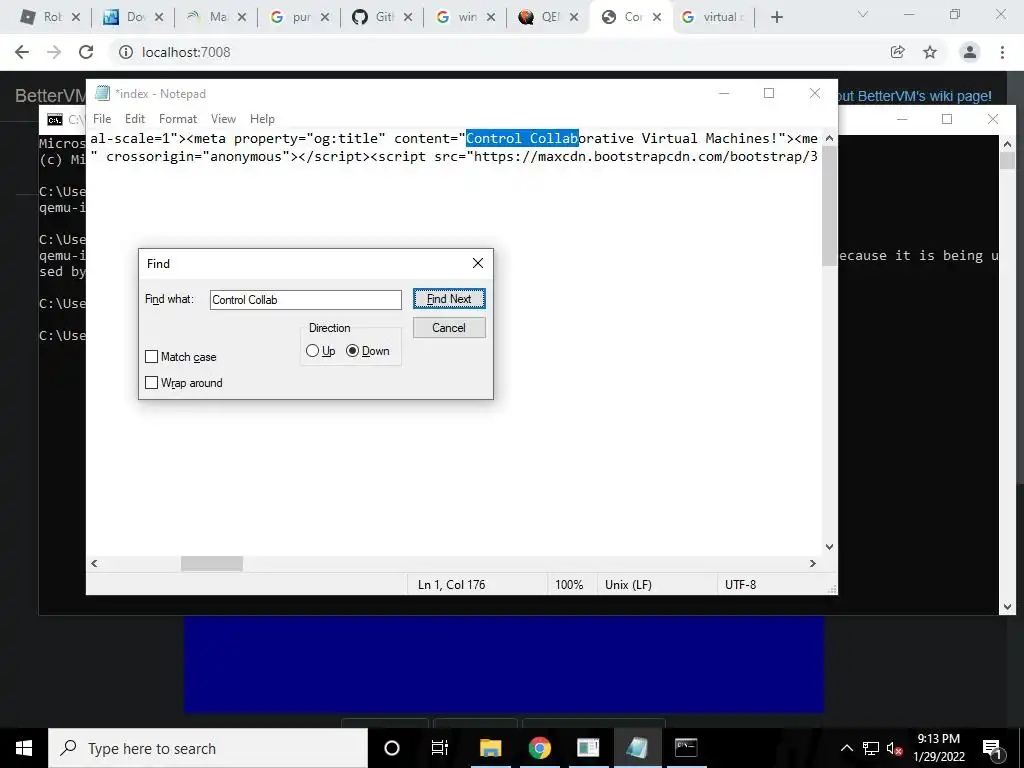The height and width of the screenshot is (768, 1024).
Task: Bookmark this page with the star
Action: 930,52
